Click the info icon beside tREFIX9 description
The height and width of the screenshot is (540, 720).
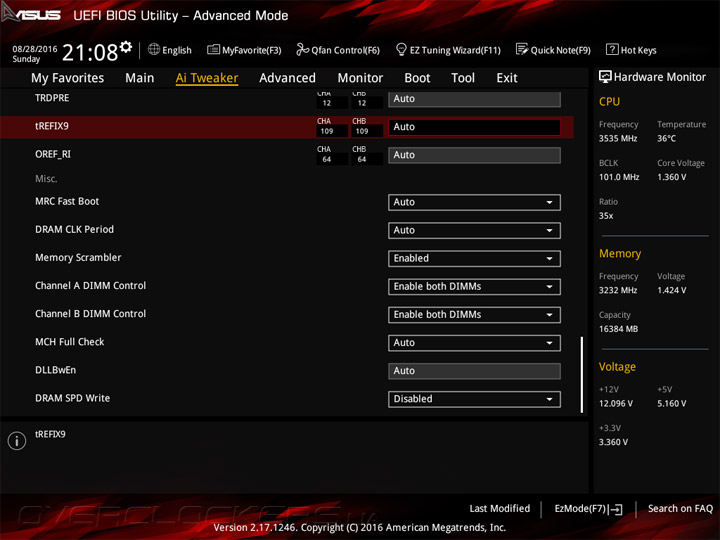tap(17, 440)
